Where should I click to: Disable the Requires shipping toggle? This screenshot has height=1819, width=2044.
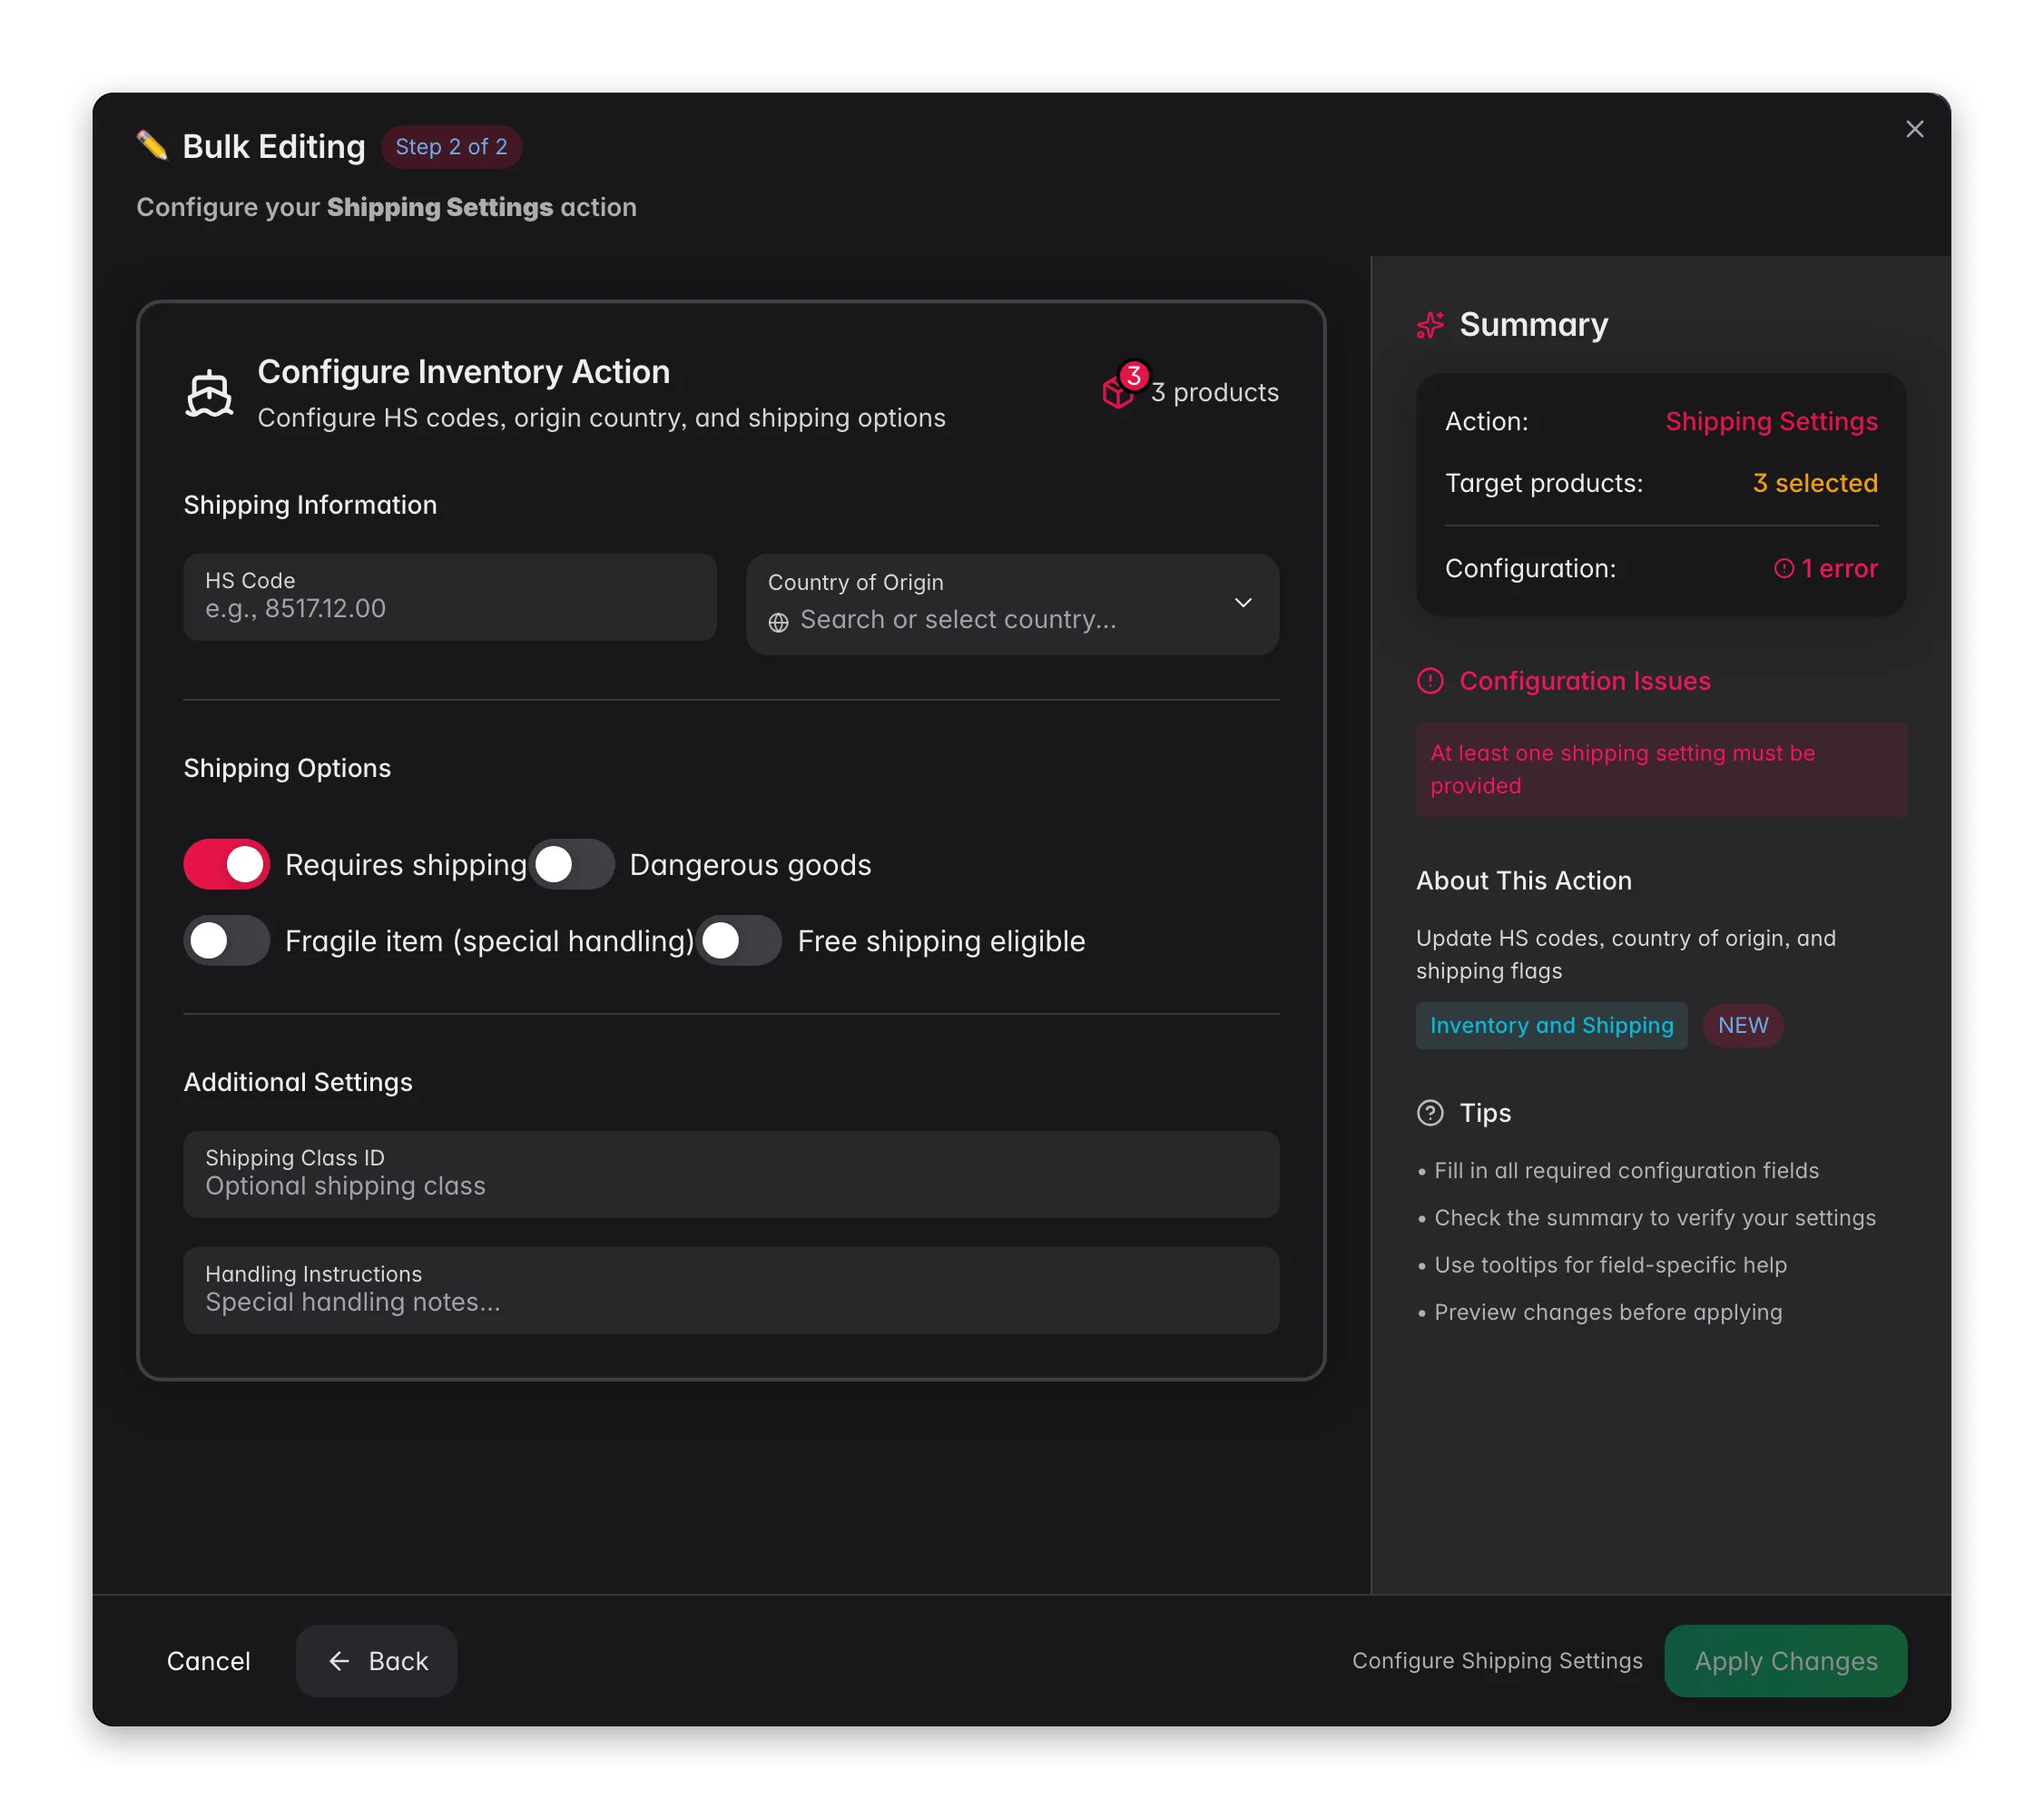click(x=227, y=864)
